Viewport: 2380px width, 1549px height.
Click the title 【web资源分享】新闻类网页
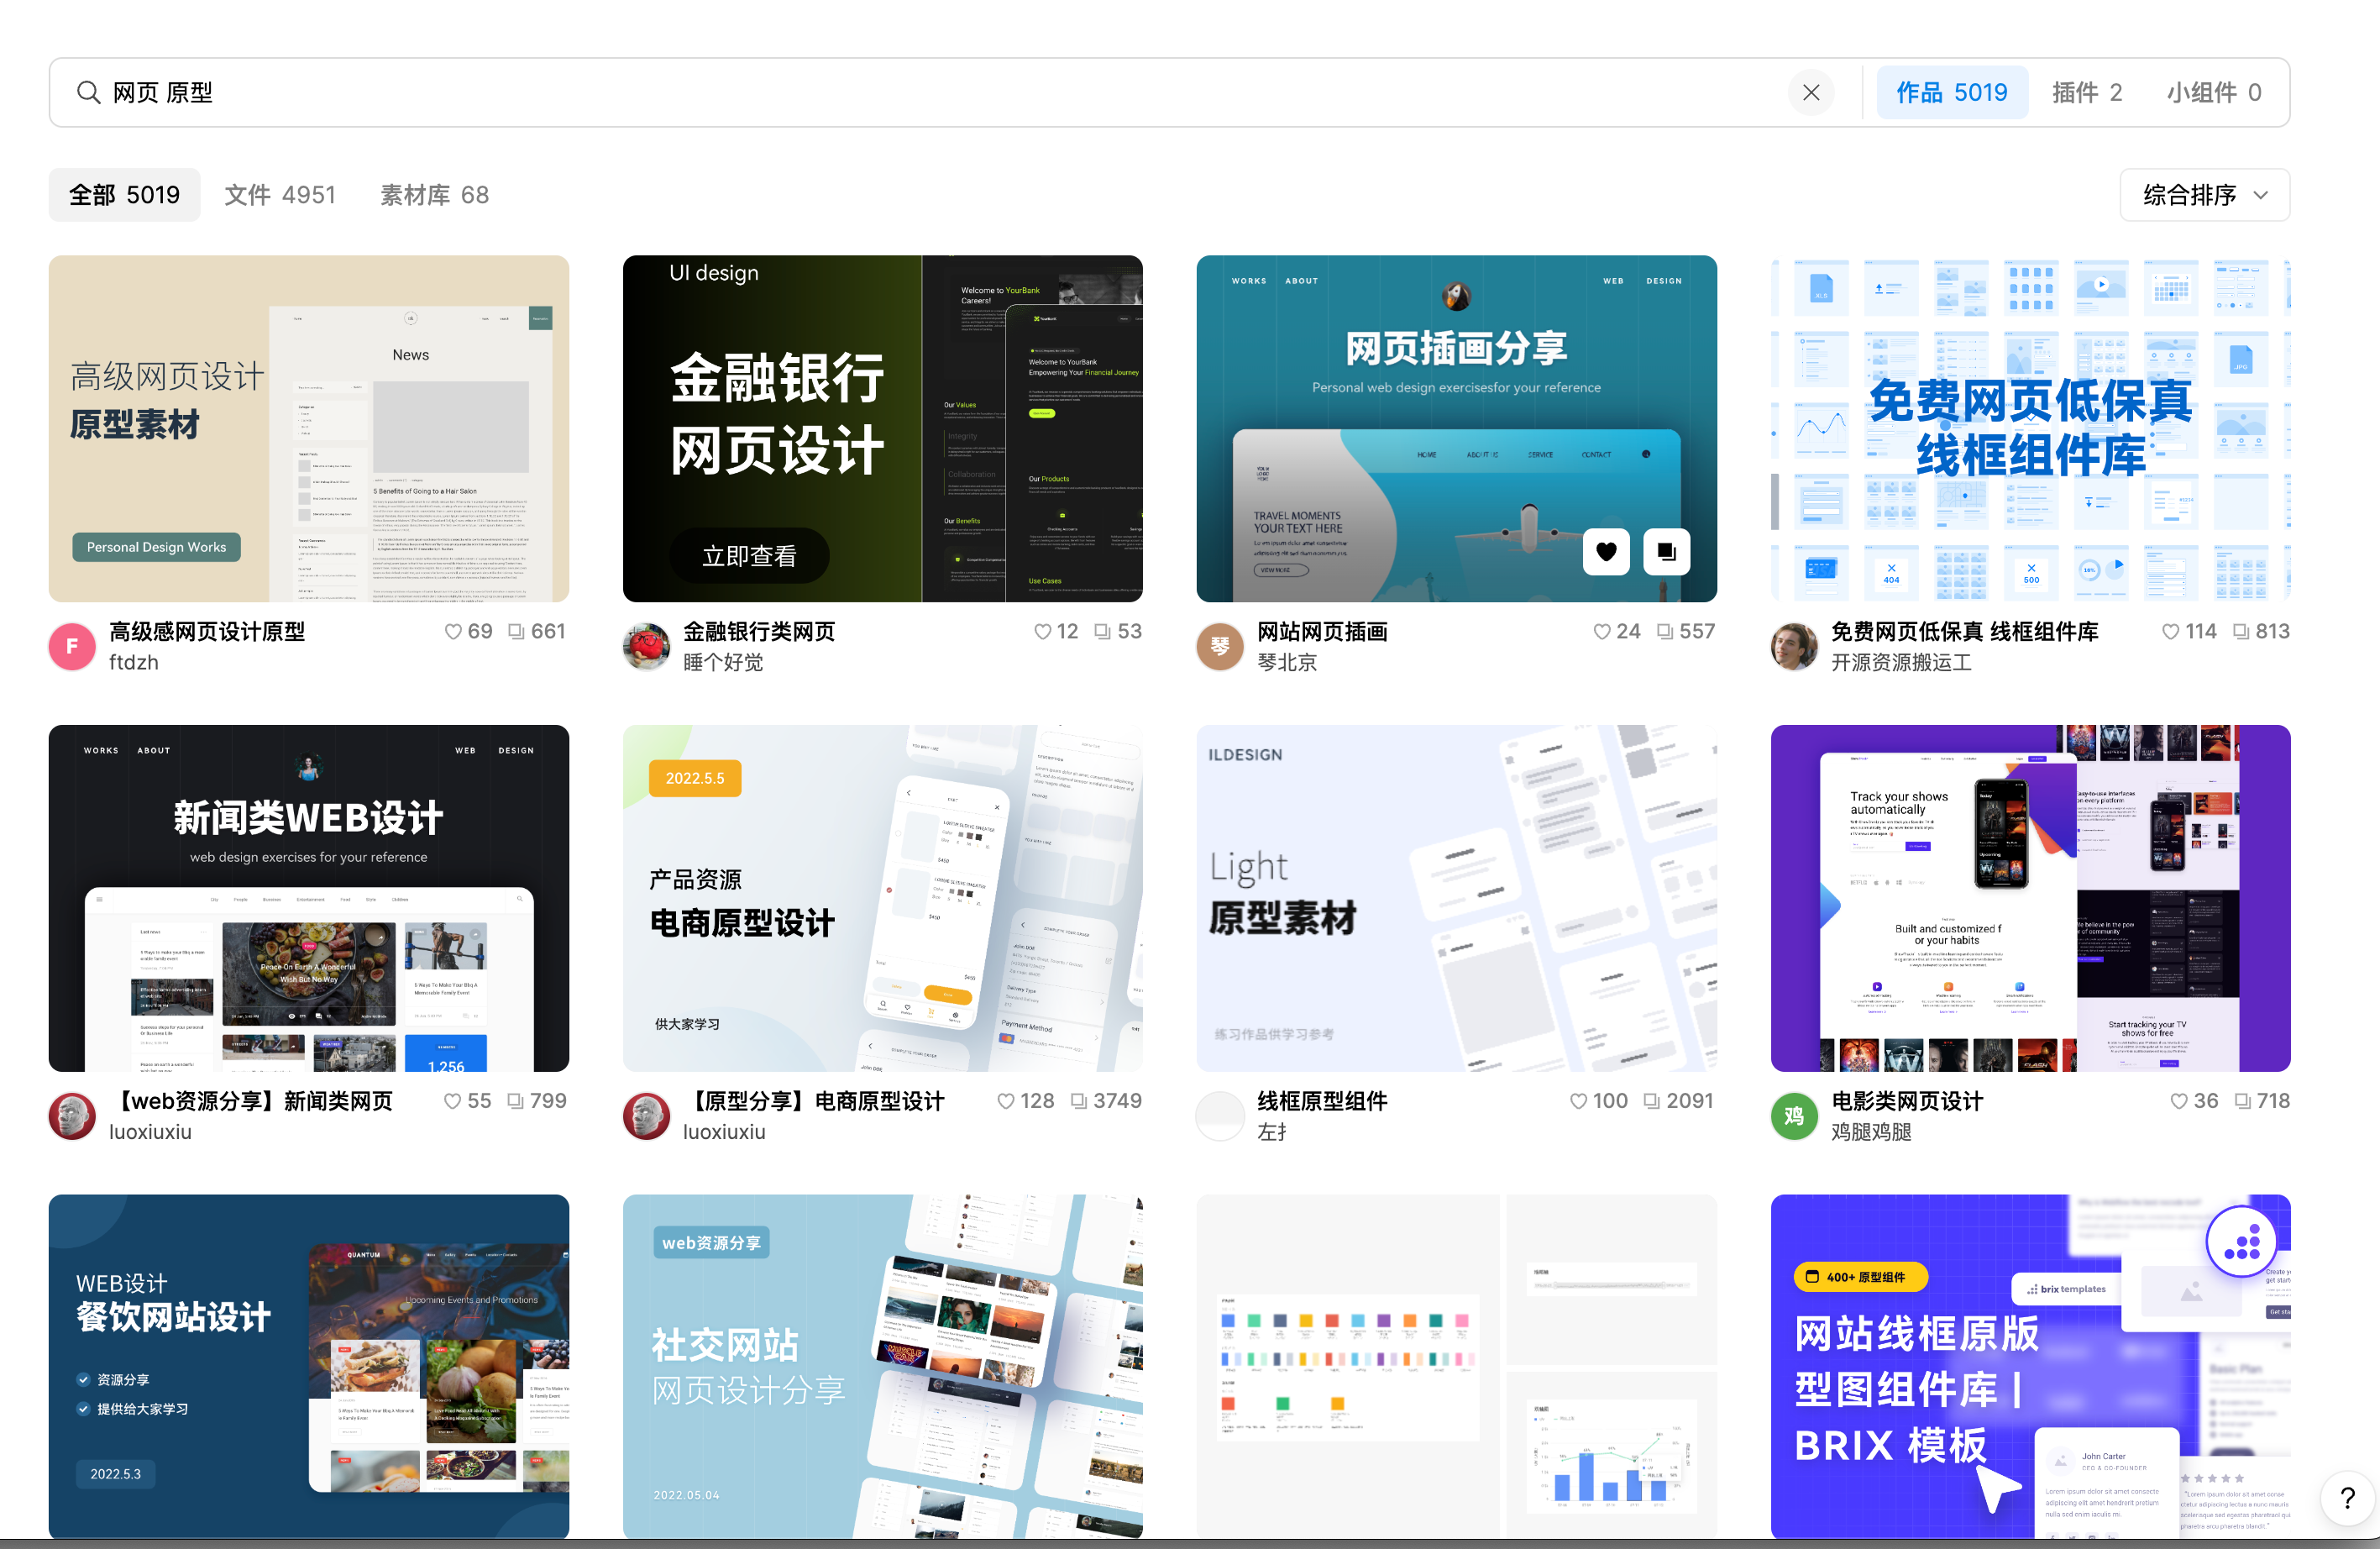click(251, 1101)
